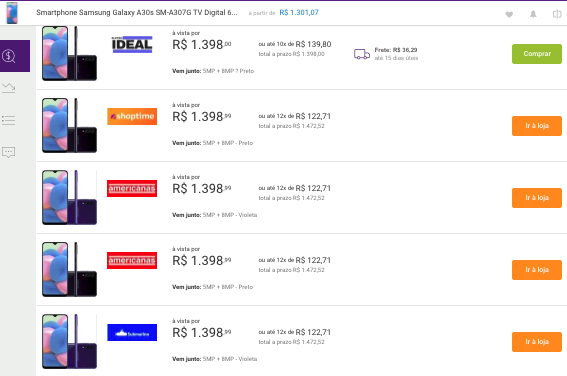The width and height of the screenshot is (567, 376).
Task: Open the reviews comment bubble icon
Action: pos(8,152)
